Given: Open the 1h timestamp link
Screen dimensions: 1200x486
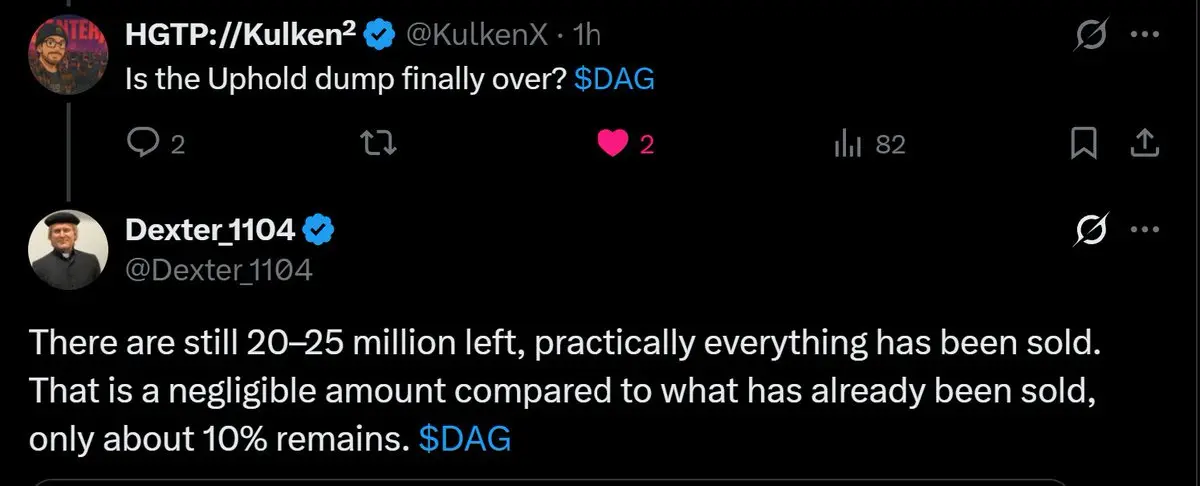Looking at the screenshot, I should tap(585, 35).
